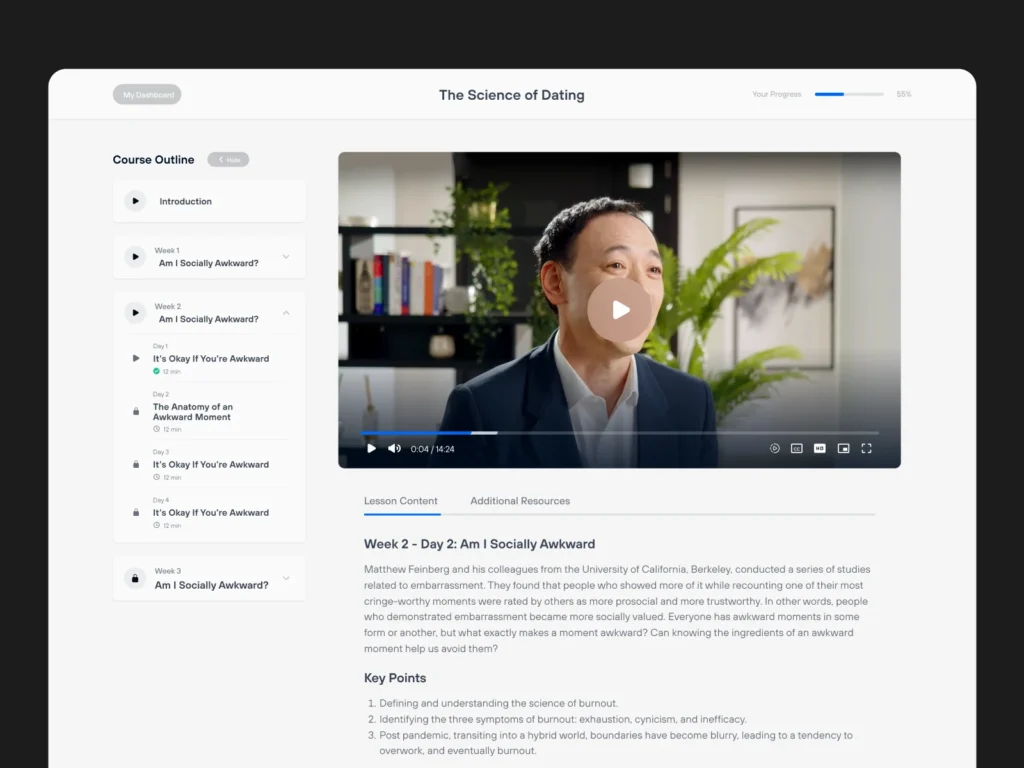Switch to the Additional Resources tab
Image resolution: width=1024 pixels, height=768 pixels.
point(520,501)
